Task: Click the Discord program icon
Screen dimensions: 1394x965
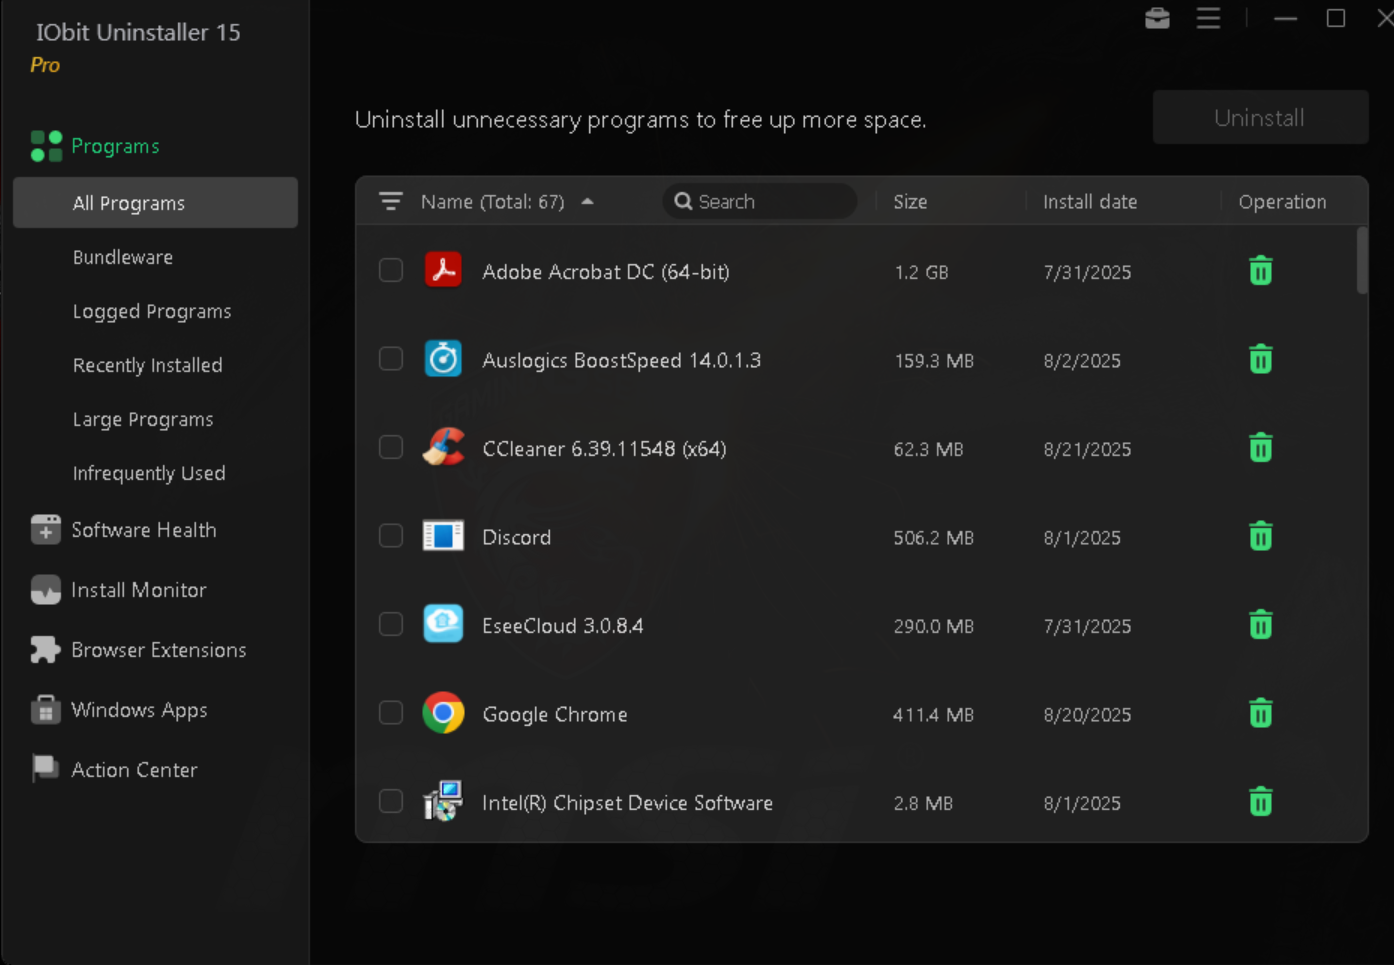Action: [x=443, y=536]
